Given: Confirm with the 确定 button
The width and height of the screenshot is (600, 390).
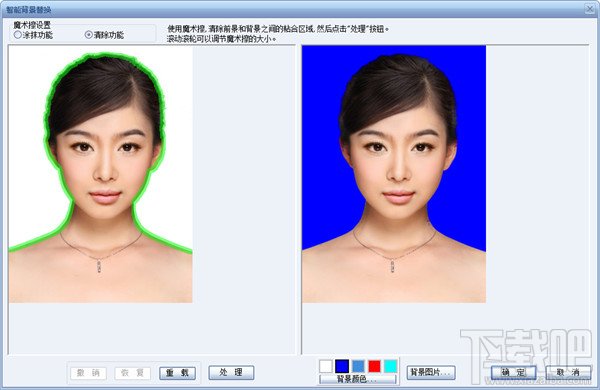Looking at the screenshot, I should click(x=514, y=372).
